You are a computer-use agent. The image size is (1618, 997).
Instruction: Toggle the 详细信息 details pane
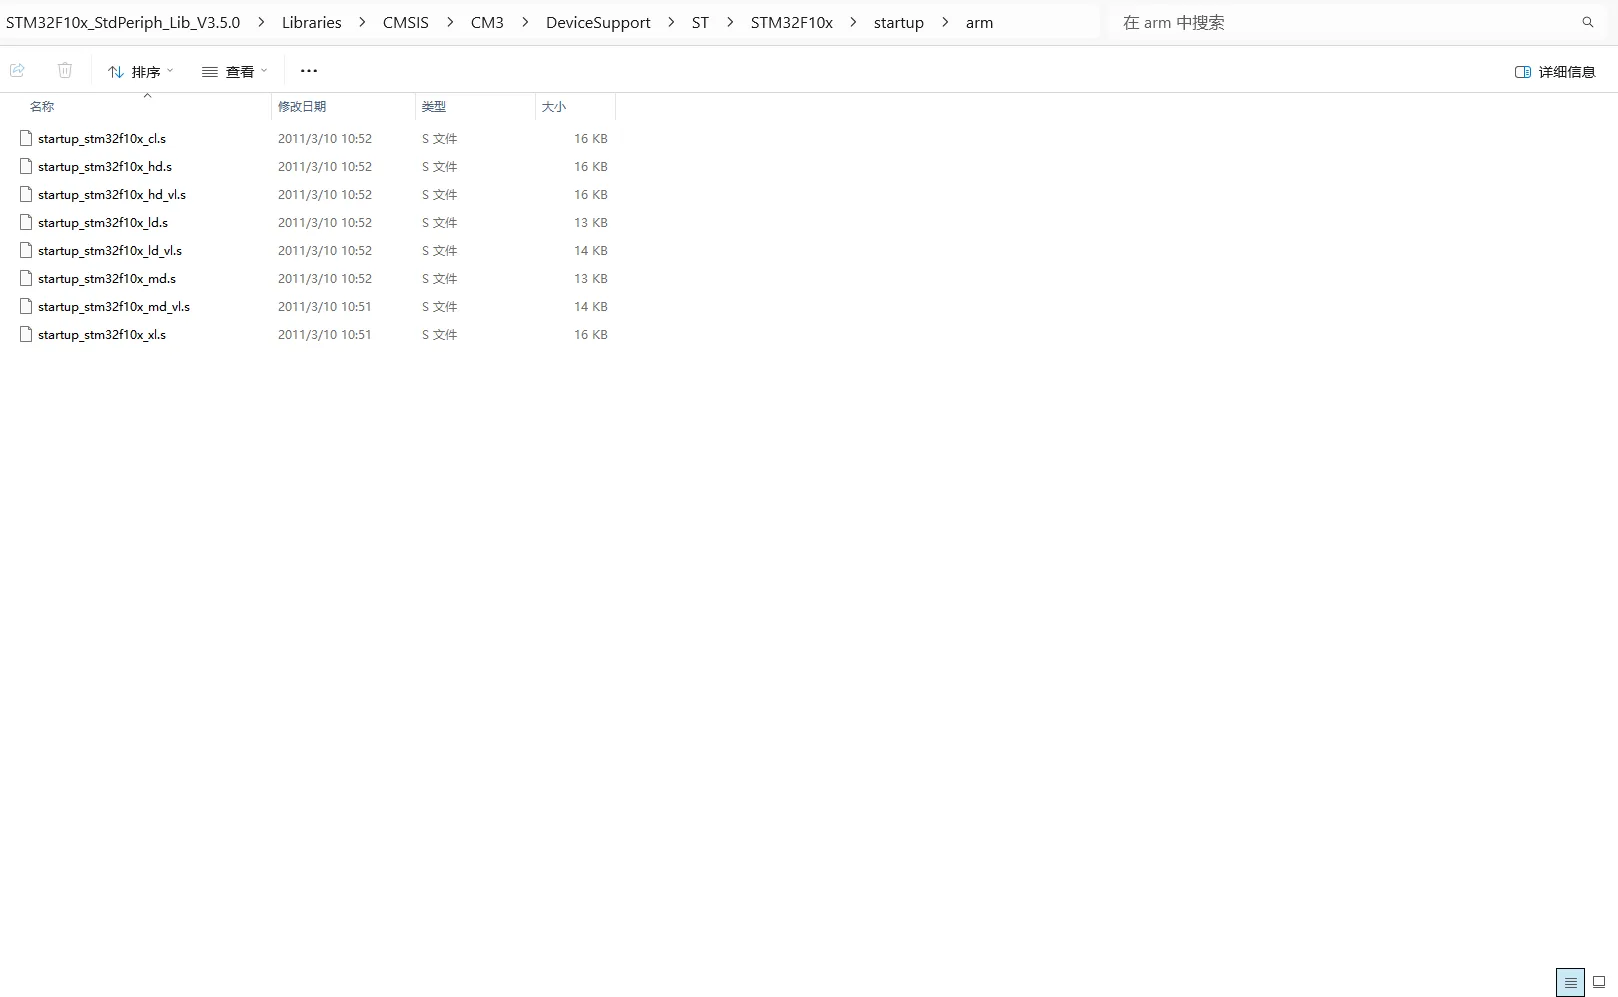[x=1555, y=72]
